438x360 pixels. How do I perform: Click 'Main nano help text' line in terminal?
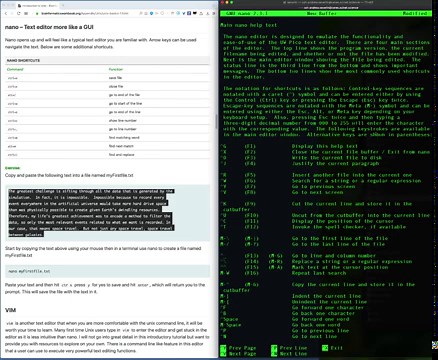(x=248, y=25)
